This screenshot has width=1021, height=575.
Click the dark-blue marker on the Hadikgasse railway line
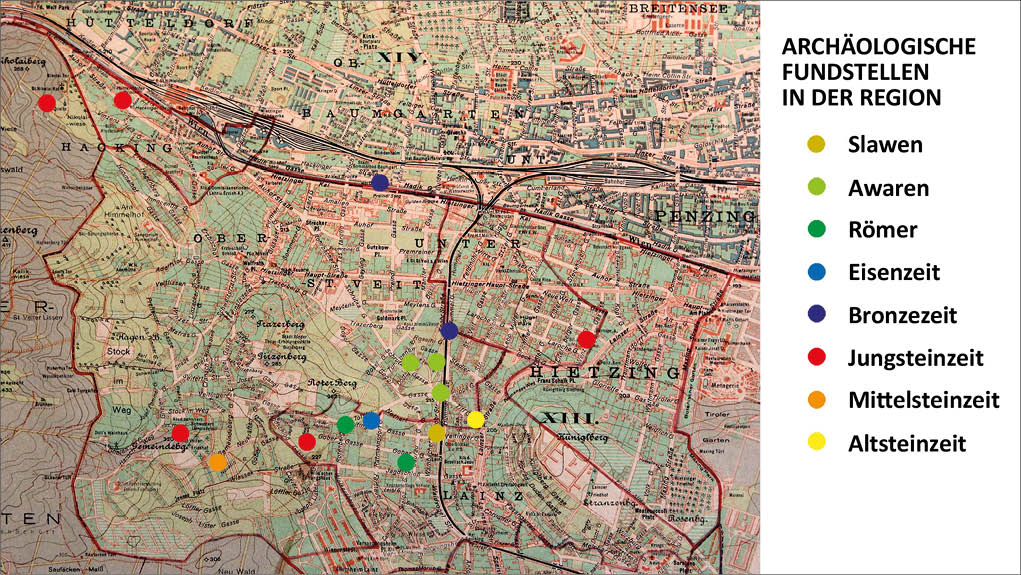(x=380, y=182)
